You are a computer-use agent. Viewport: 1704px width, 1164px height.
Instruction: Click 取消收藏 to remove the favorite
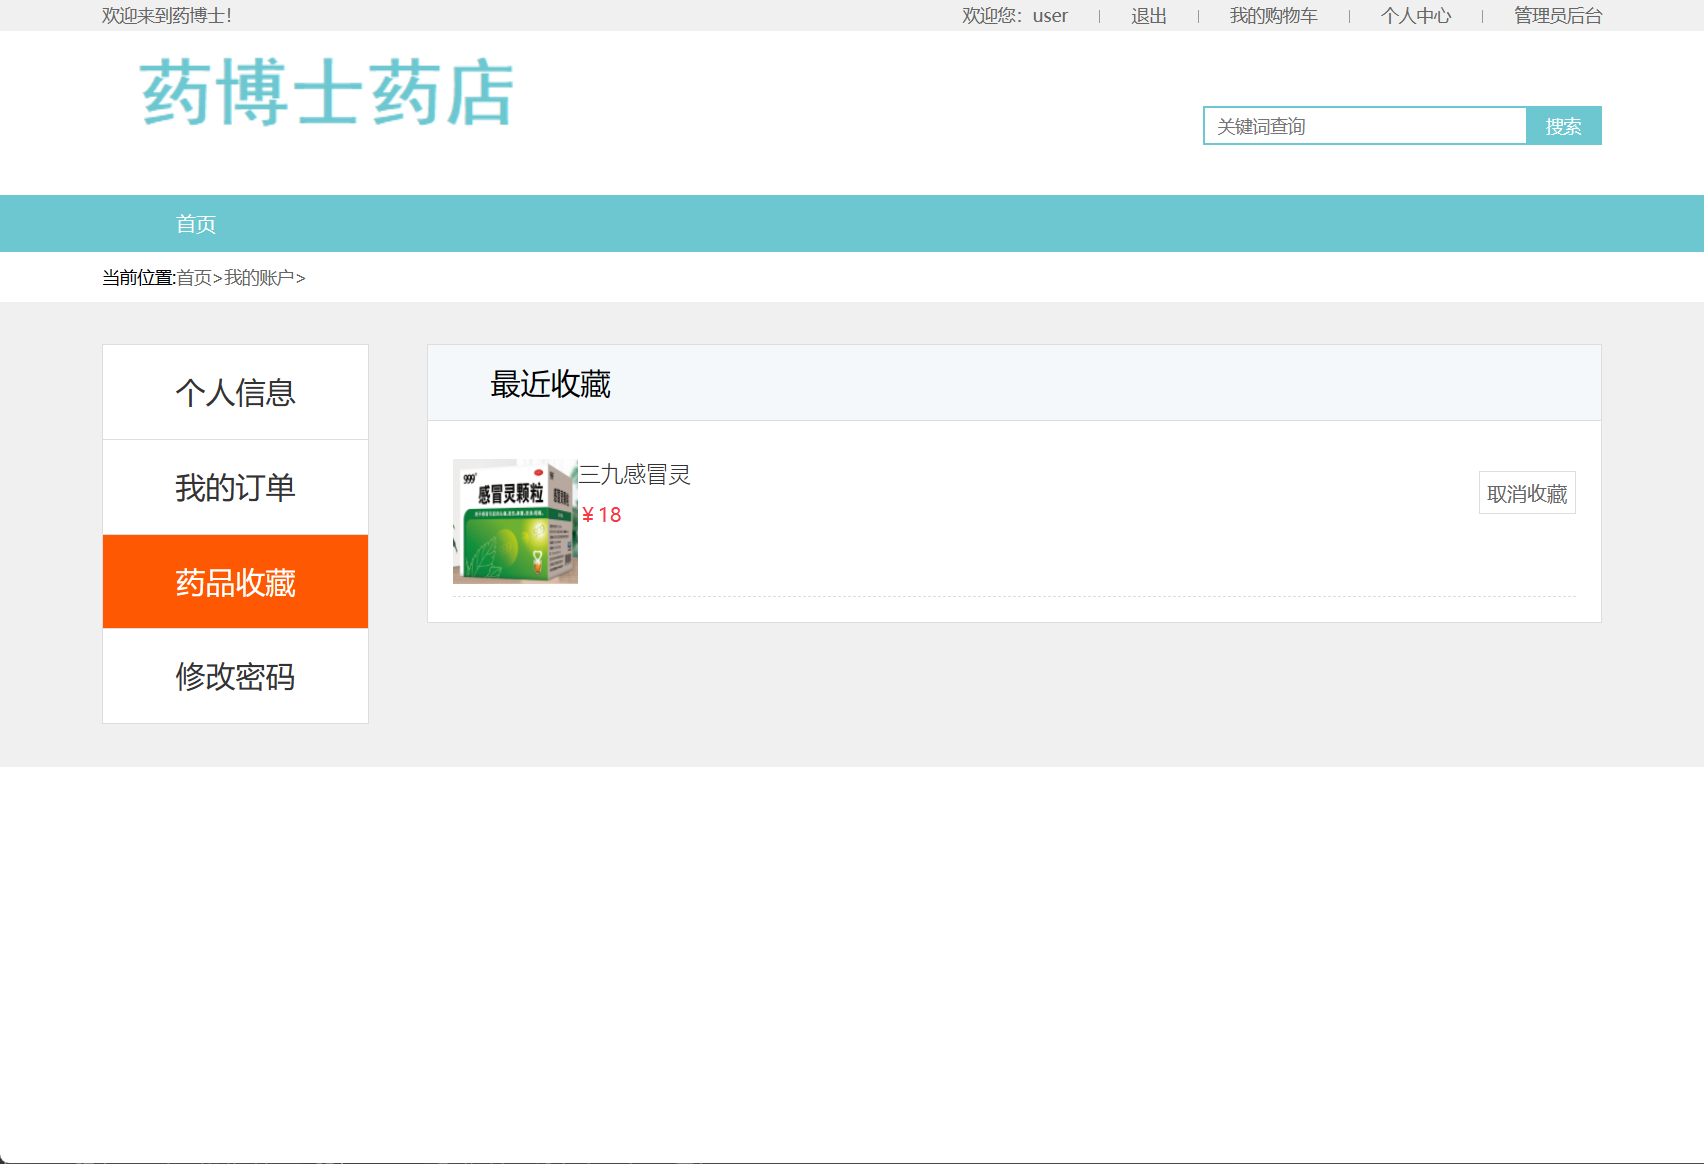(1526, 492)
